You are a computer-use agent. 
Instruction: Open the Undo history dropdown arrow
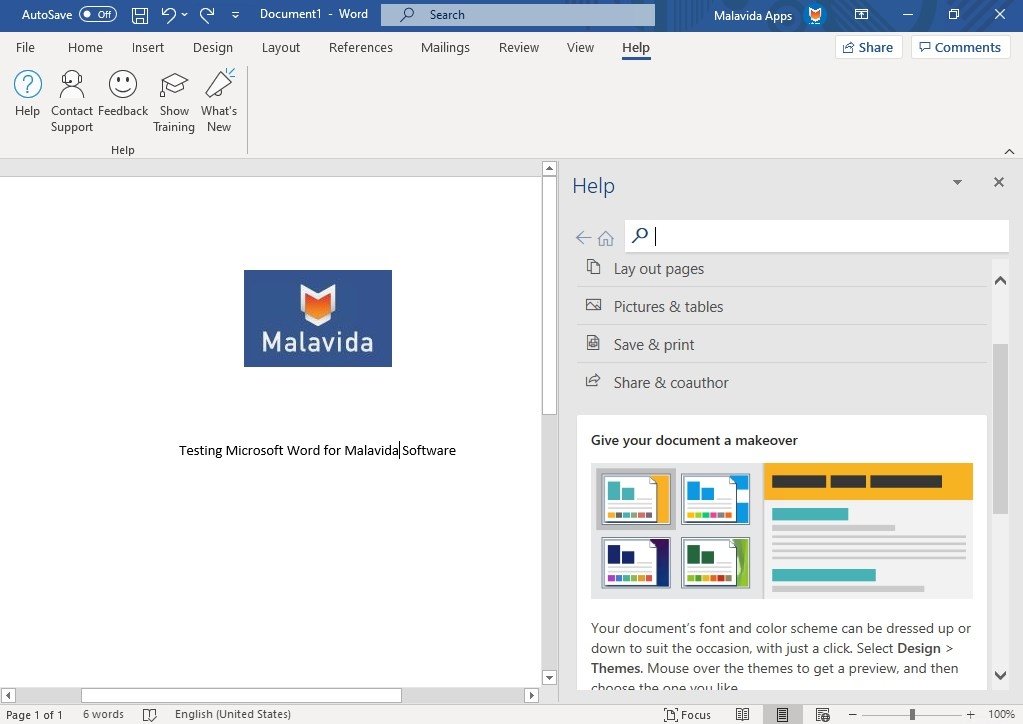(x=185, y=14)
